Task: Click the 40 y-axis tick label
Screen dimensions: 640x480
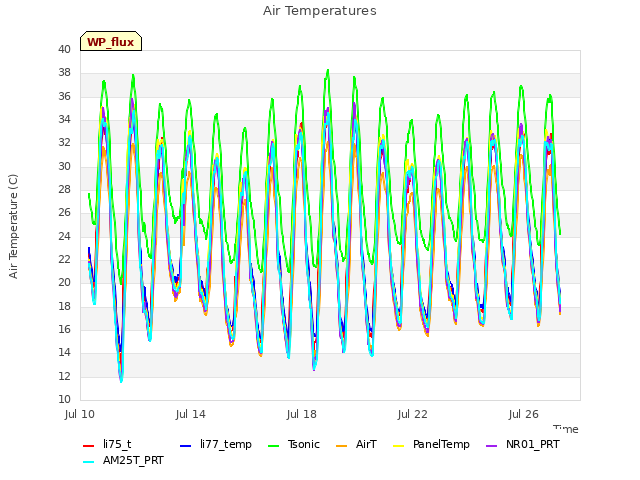Action: click(x=64, y=49)
